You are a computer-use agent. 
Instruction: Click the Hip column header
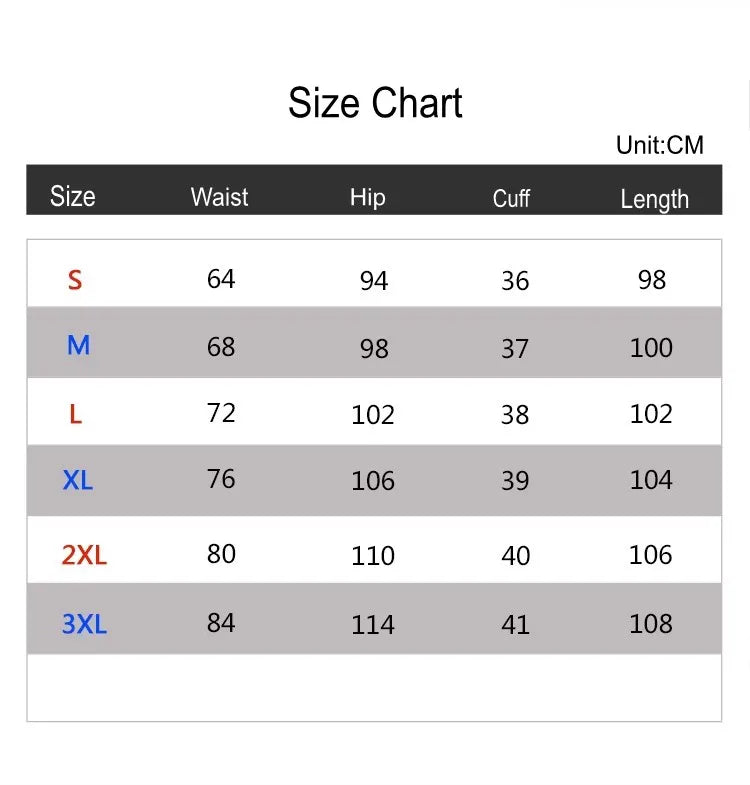pyautogui.click(x=367, y=197)
